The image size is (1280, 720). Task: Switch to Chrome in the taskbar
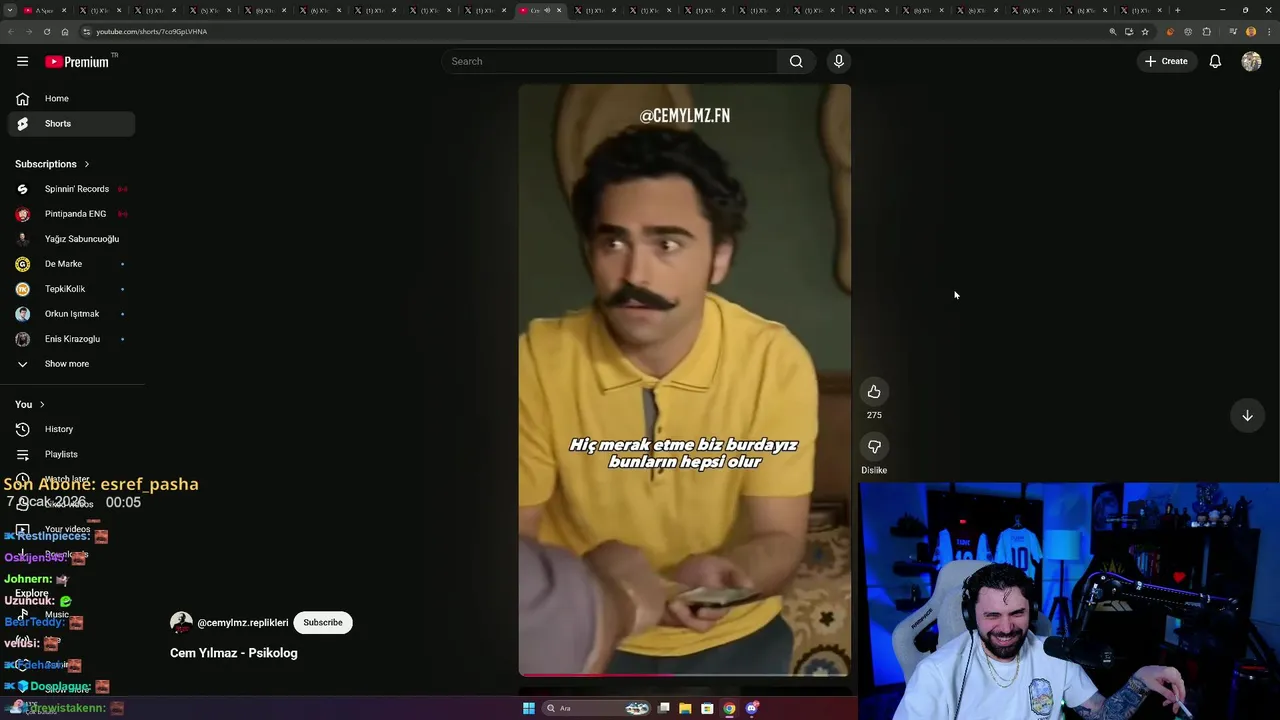click(729, 708)
